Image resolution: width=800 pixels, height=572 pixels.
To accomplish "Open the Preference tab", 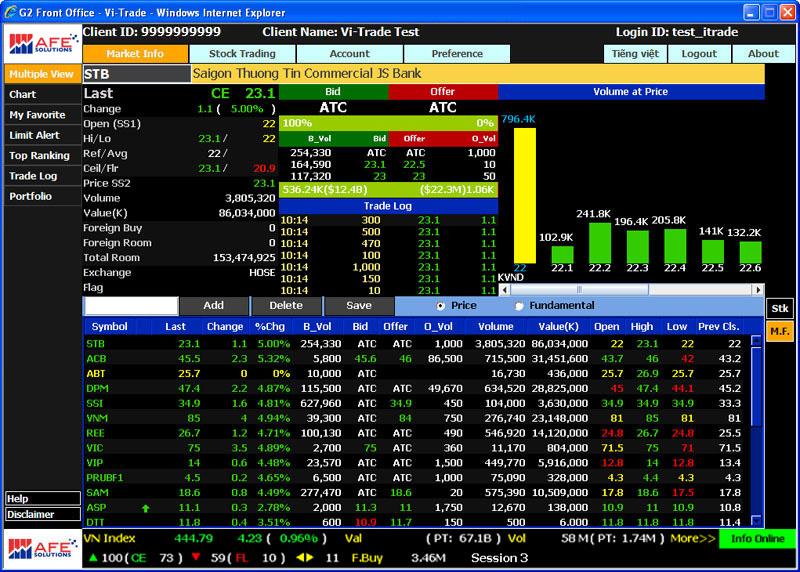I will 457,54.
